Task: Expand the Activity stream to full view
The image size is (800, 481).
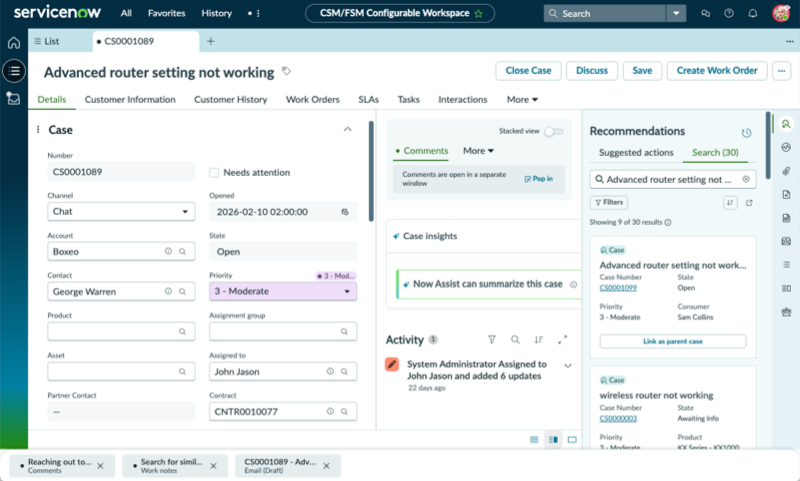Action: 562,339
